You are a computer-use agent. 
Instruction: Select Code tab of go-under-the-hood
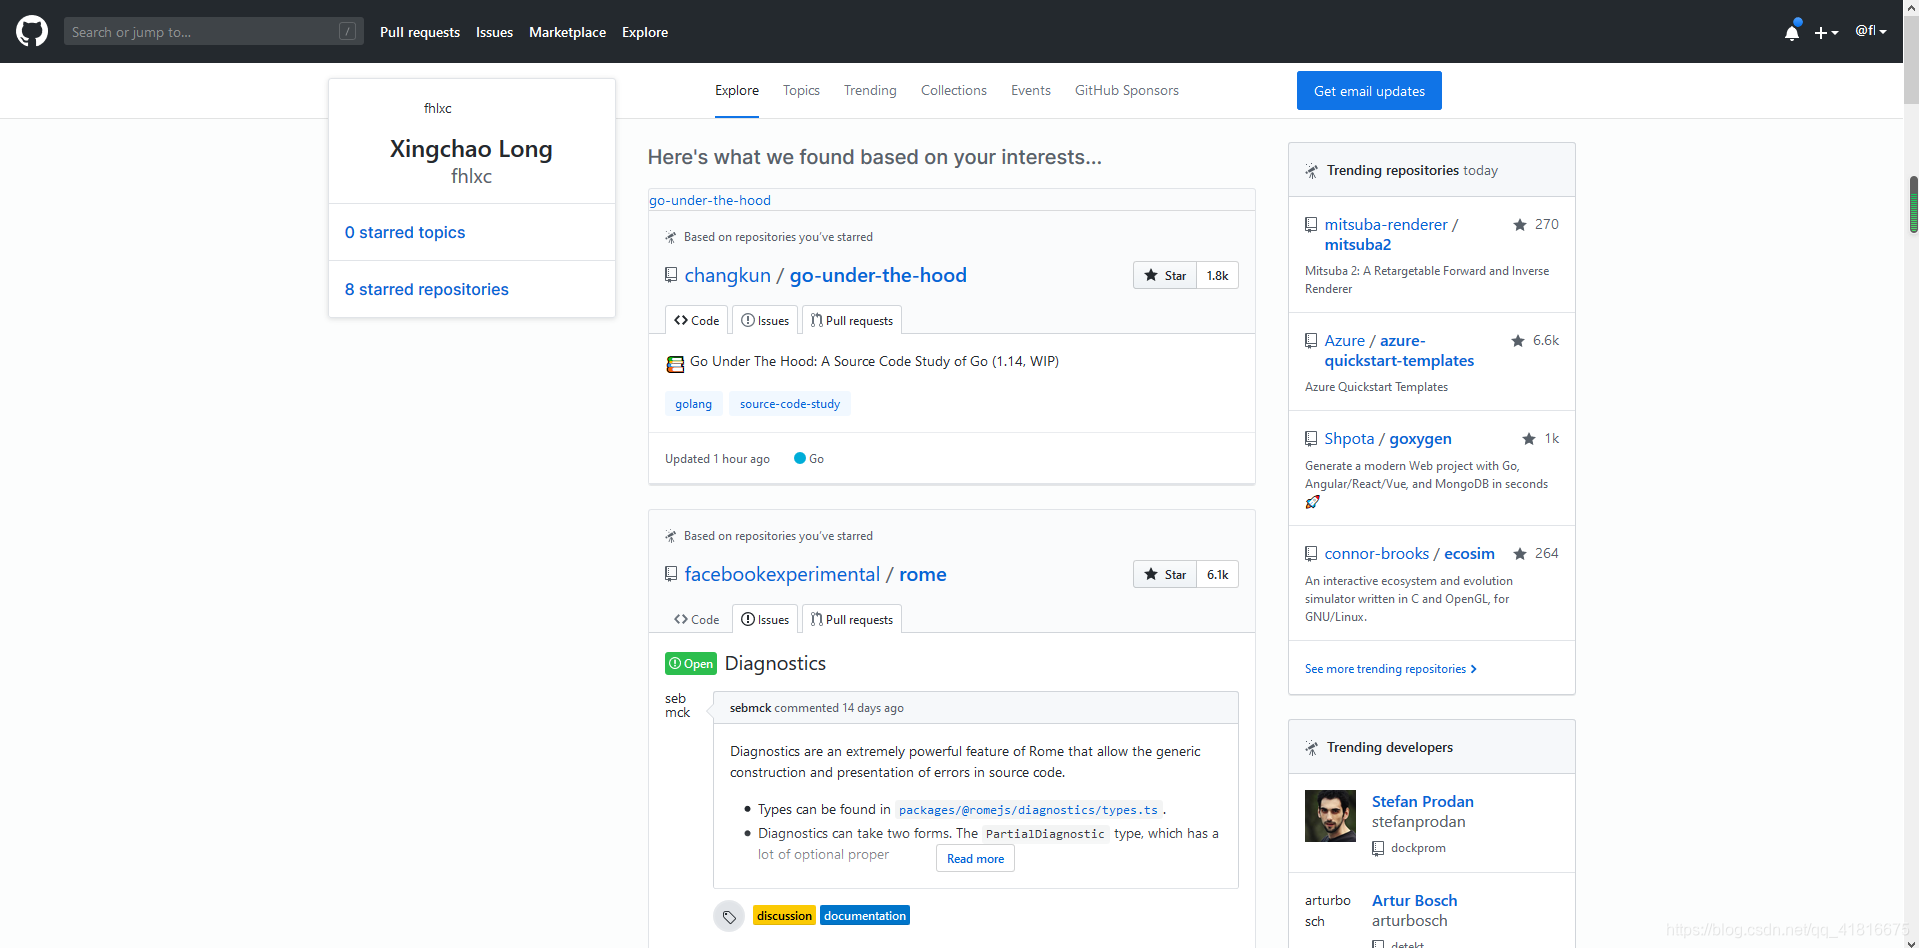point(696,320)
